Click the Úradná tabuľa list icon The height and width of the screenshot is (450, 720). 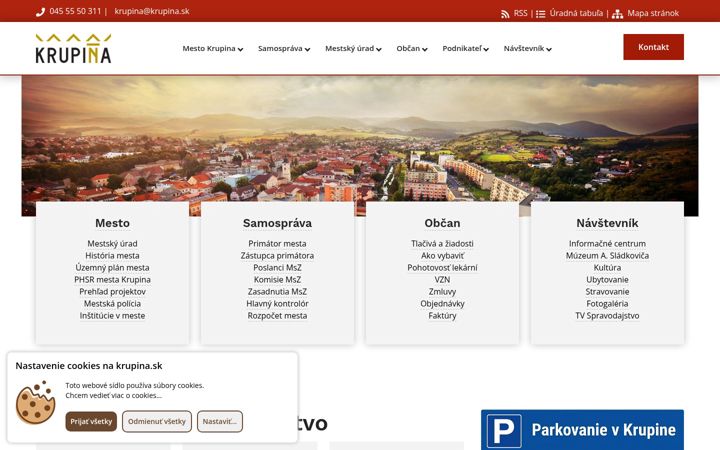[540, 14]
